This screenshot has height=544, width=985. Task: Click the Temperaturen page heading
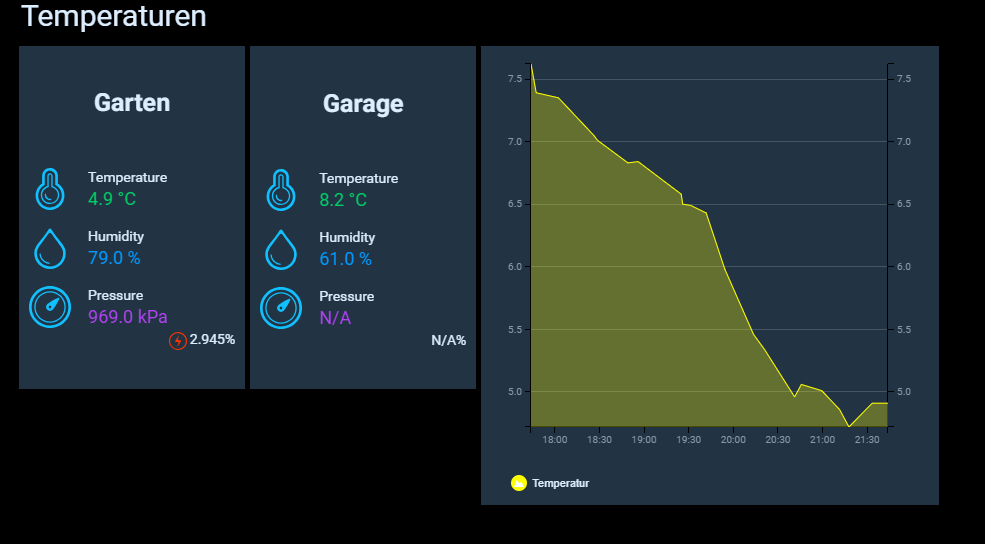114,16
